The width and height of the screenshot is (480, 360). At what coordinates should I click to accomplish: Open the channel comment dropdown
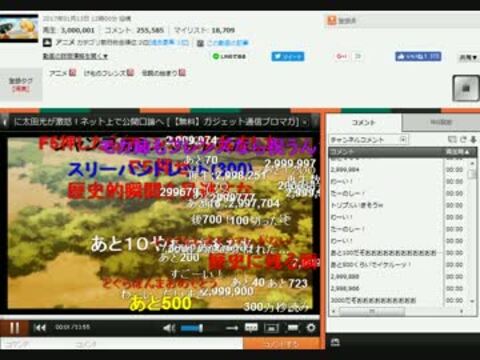coord(368,140)
